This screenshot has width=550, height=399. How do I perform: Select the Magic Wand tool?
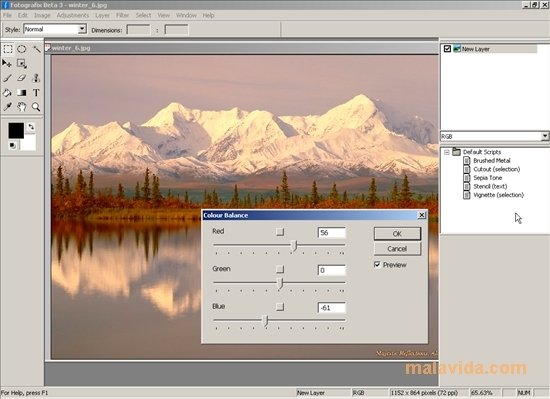click(36, 49)
